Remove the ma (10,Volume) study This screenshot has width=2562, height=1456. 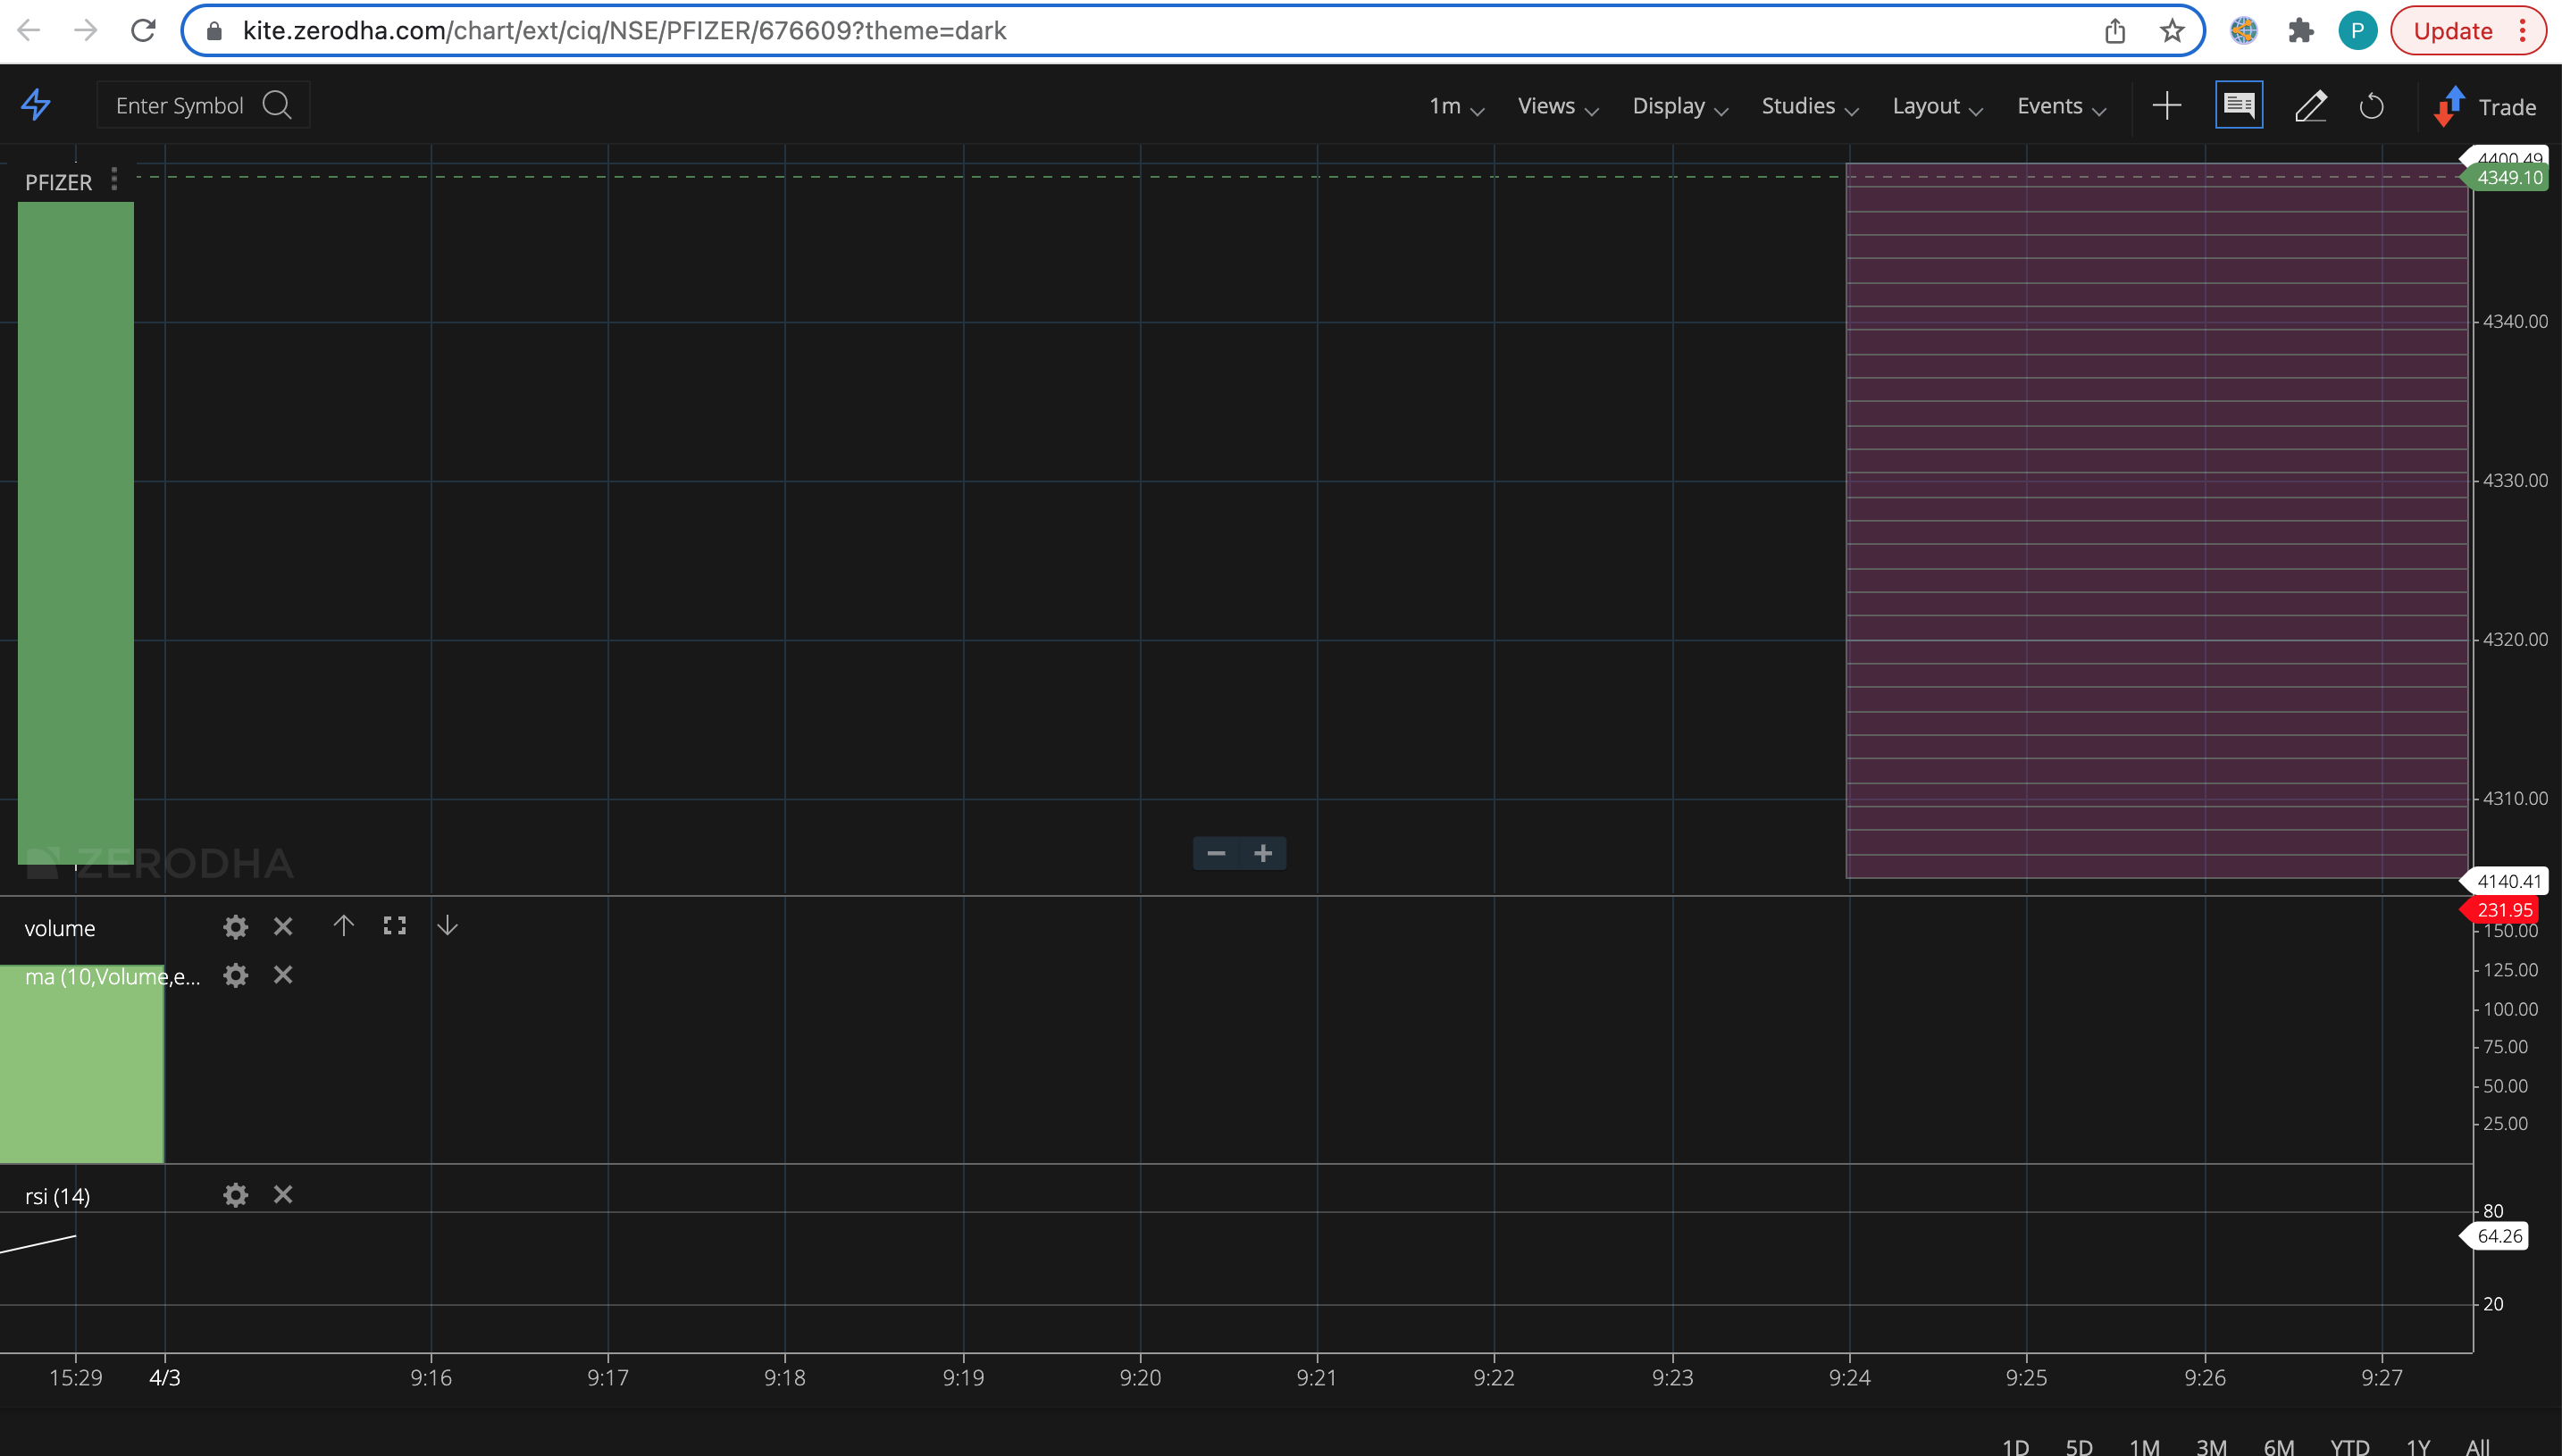coord(283,974)
